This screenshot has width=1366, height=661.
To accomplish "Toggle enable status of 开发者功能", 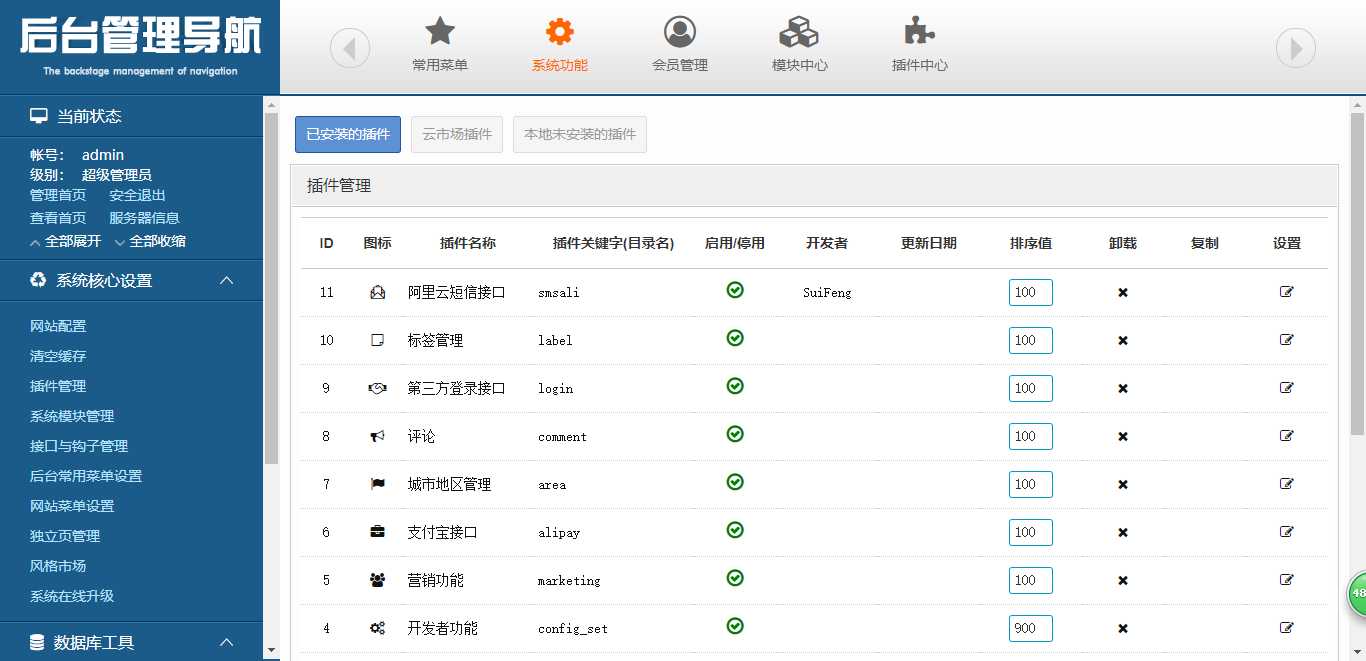I will tap(735, 626).
